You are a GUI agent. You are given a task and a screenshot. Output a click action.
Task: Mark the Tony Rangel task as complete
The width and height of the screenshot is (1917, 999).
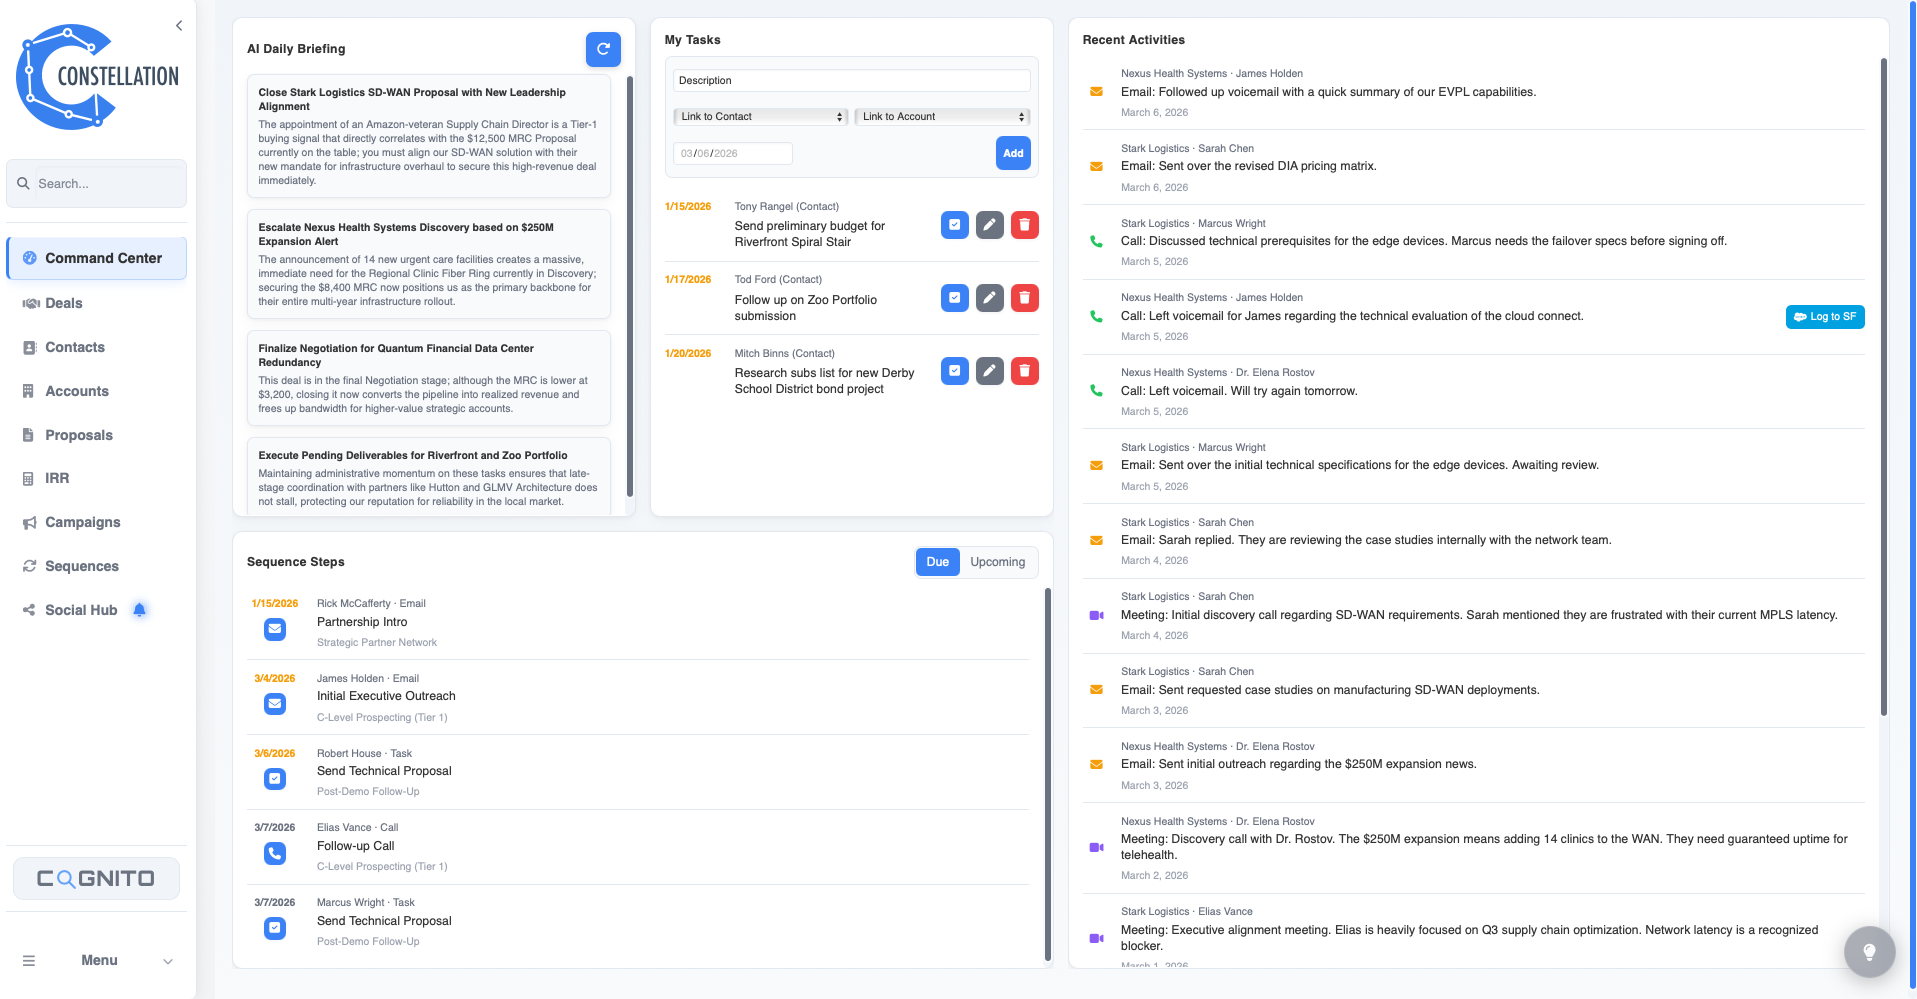pos(954,225)
